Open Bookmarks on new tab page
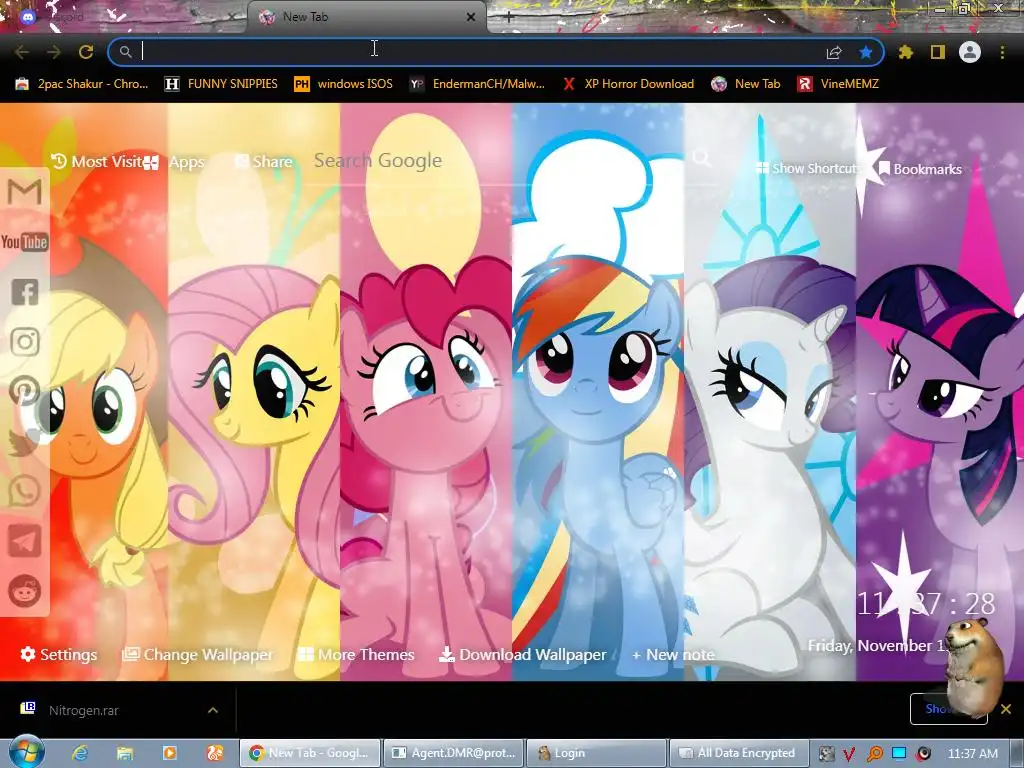The image size is (1024, 768). [x=920, y=168]
